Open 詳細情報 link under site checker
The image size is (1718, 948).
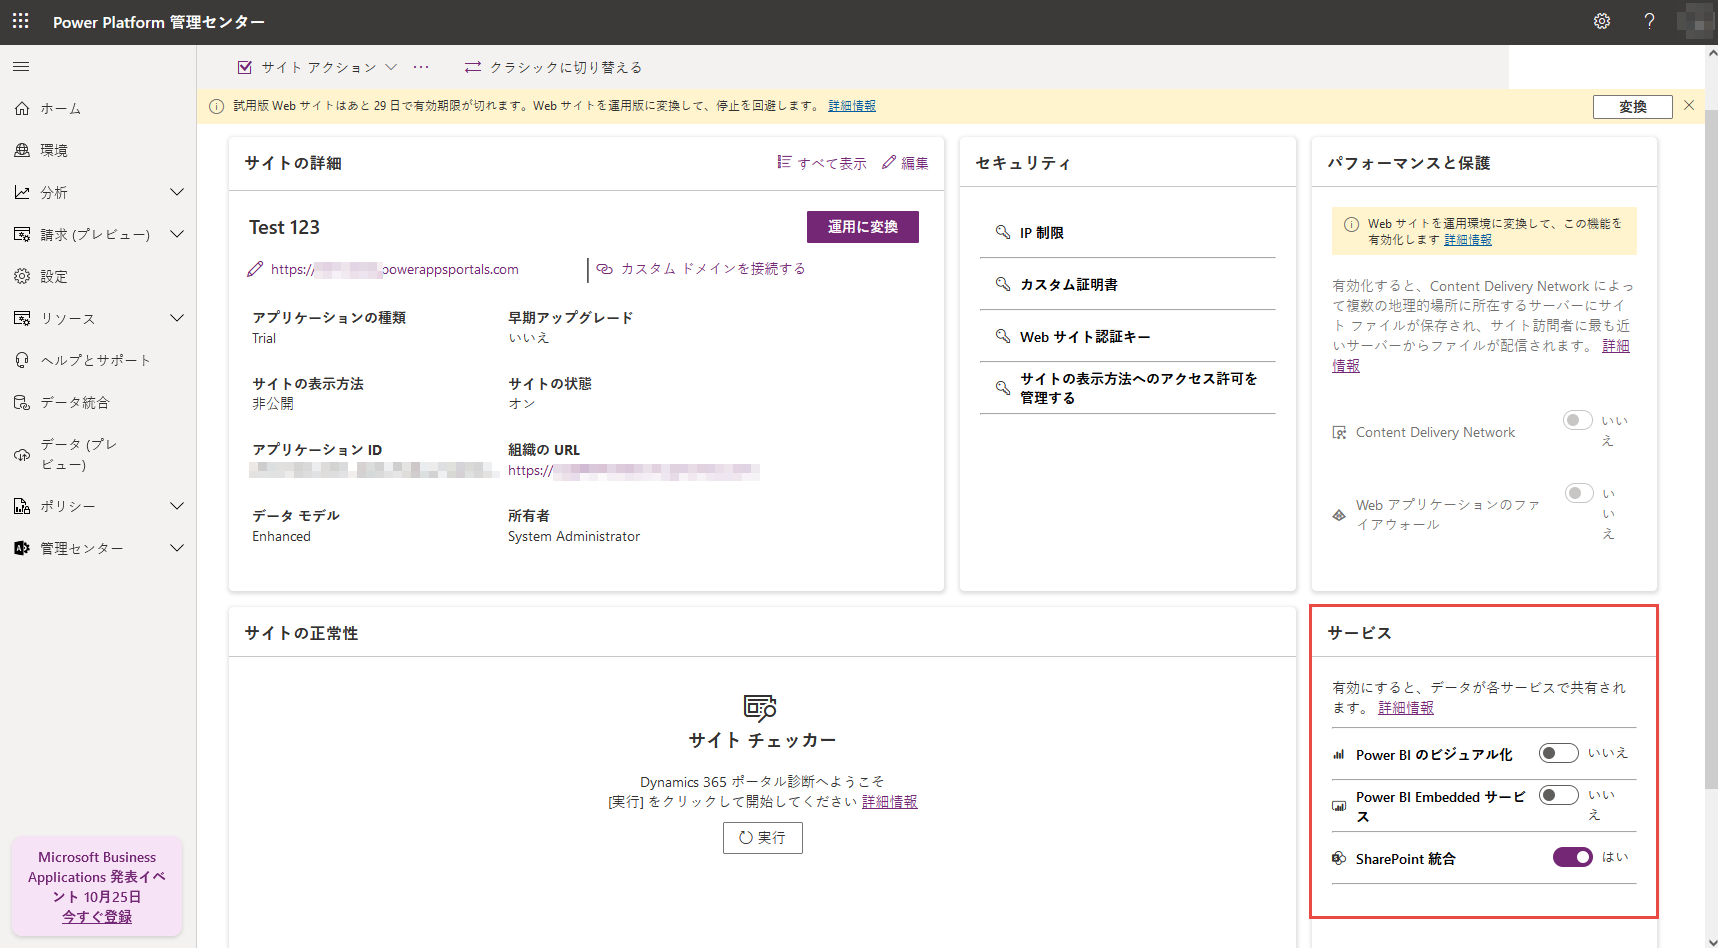point(890,802)
